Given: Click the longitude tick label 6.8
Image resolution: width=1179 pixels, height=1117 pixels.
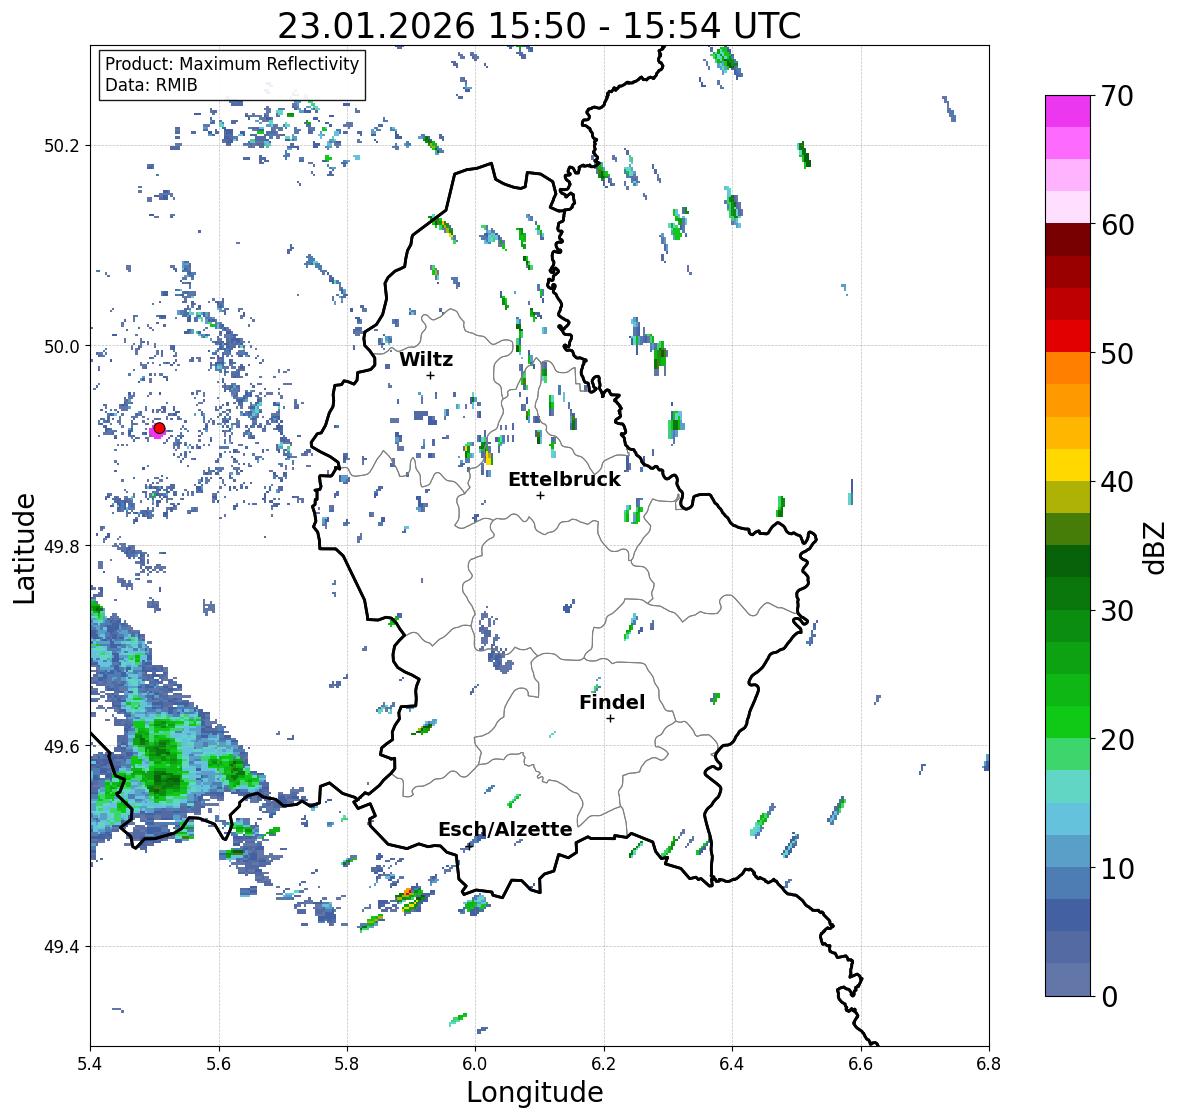Looking at the screenshot, I should click(x=988, y=1064).
